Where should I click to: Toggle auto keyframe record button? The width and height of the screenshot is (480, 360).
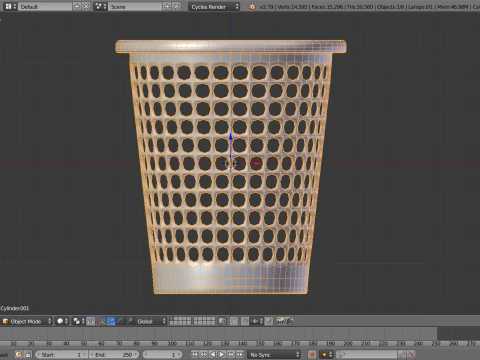[x=312, y=354]
